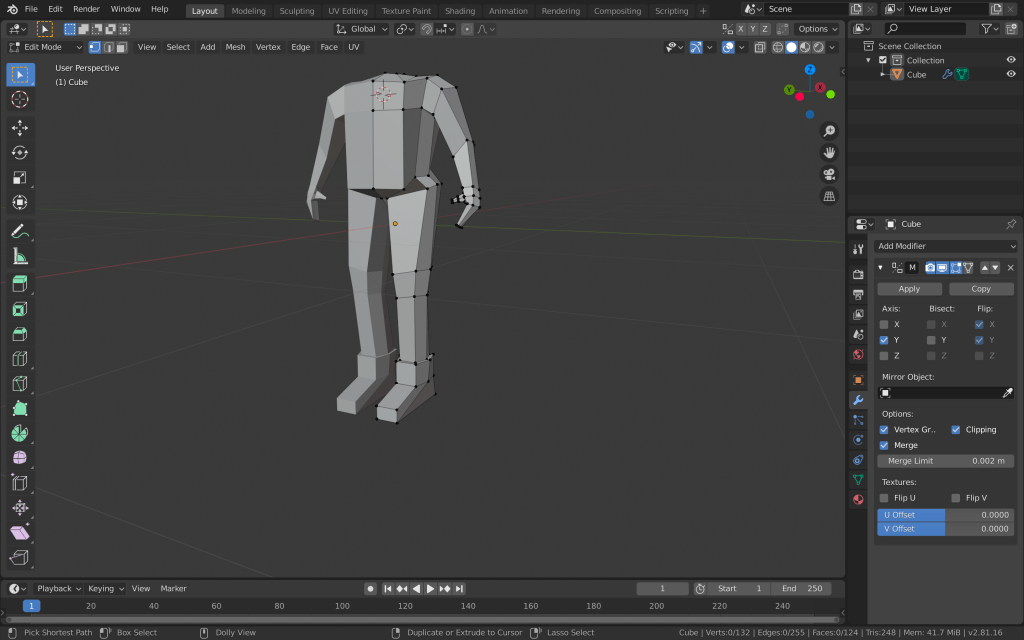This screenshot has width=1024, height=640.
Task: Open the Add Modifier dropdown
Action: [x=946, y=246]
